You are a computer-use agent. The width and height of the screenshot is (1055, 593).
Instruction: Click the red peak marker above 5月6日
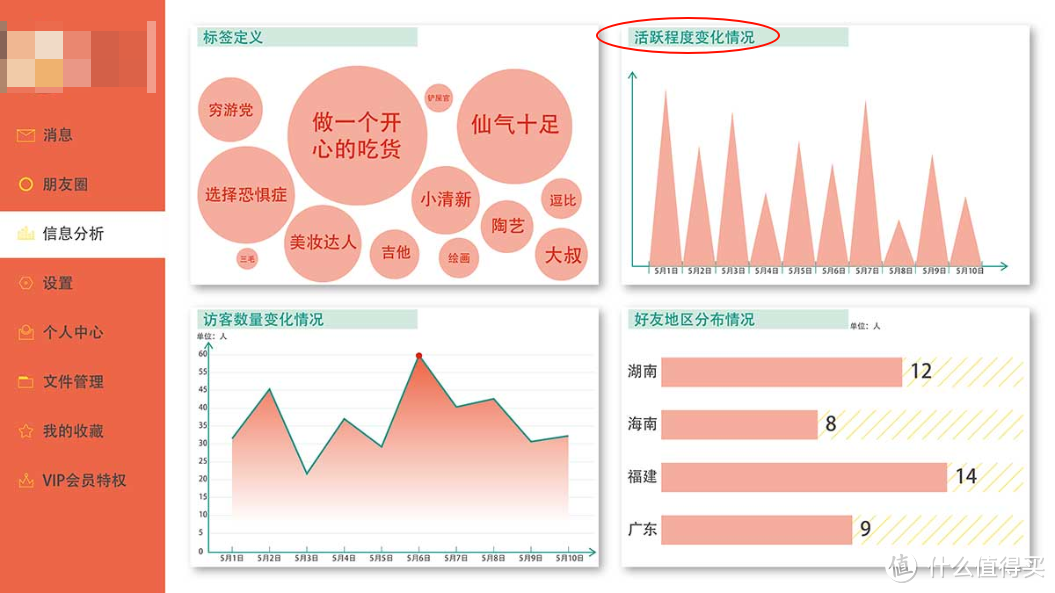point(420,354)
